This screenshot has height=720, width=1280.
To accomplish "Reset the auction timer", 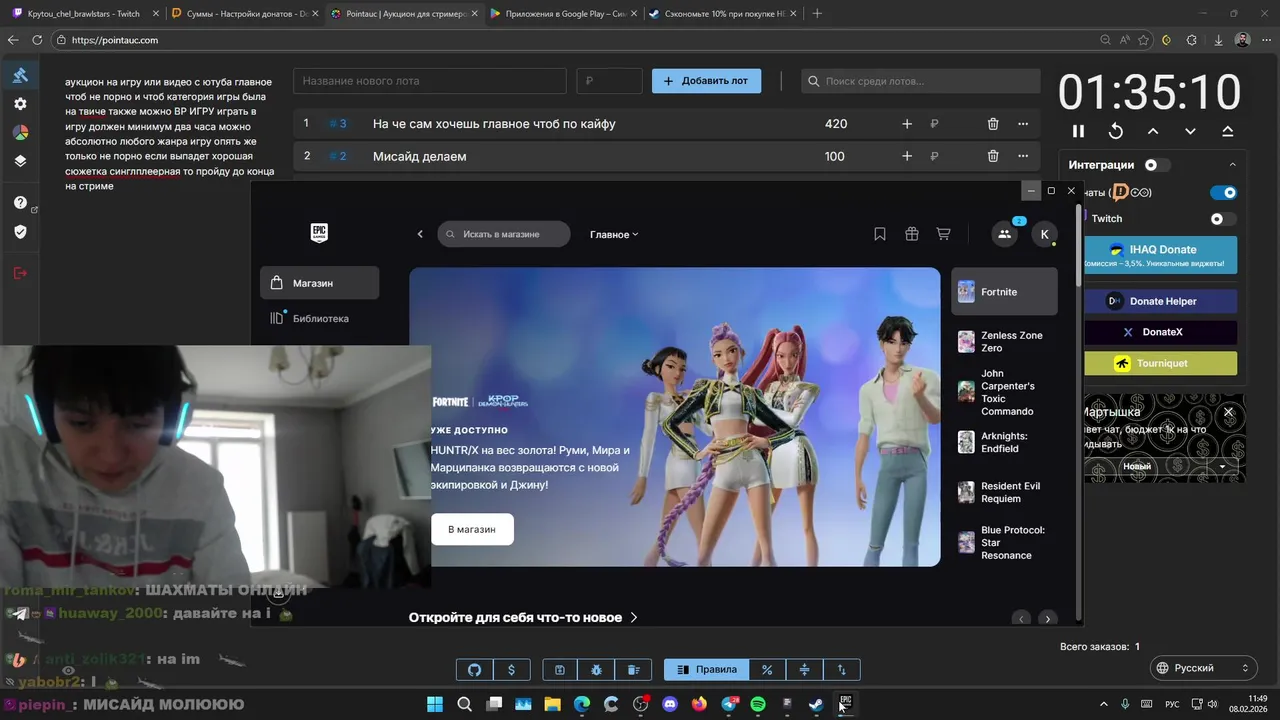I will click(1116, 131).
